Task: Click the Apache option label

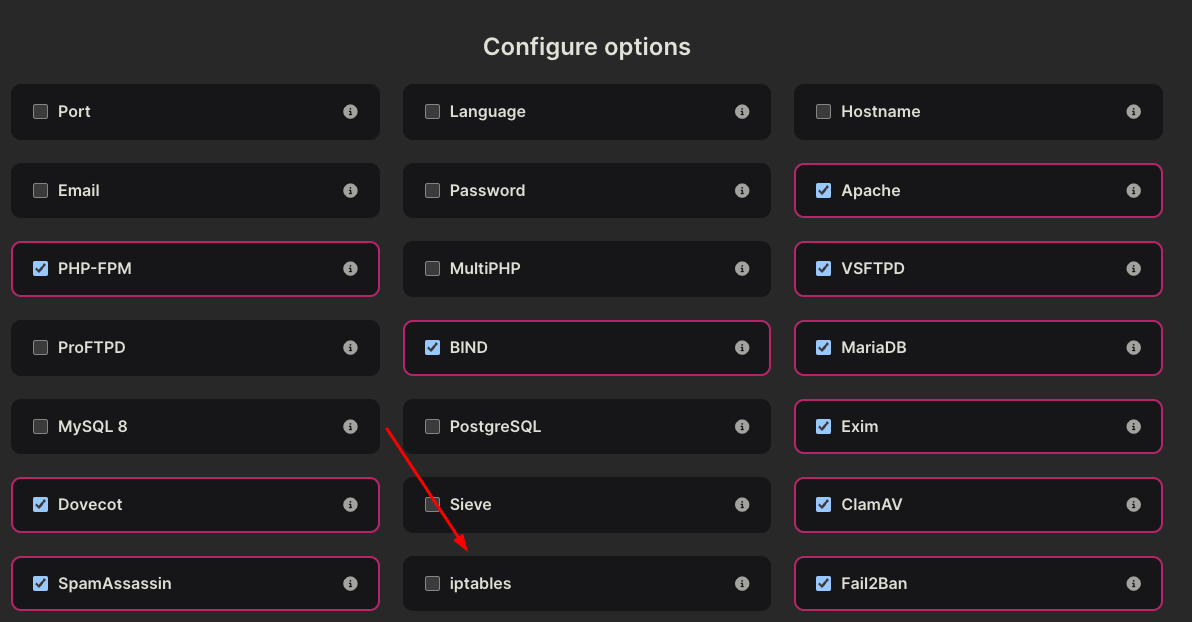Action: pyautogui.click(x=870, y=191)
